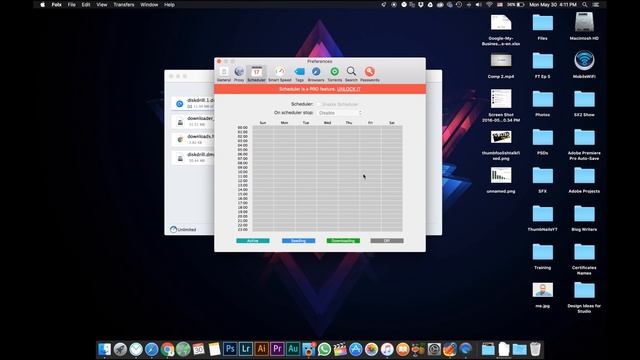Open the Help menu
This screenshot has width=640, height=360.
[x=169, y=5]
